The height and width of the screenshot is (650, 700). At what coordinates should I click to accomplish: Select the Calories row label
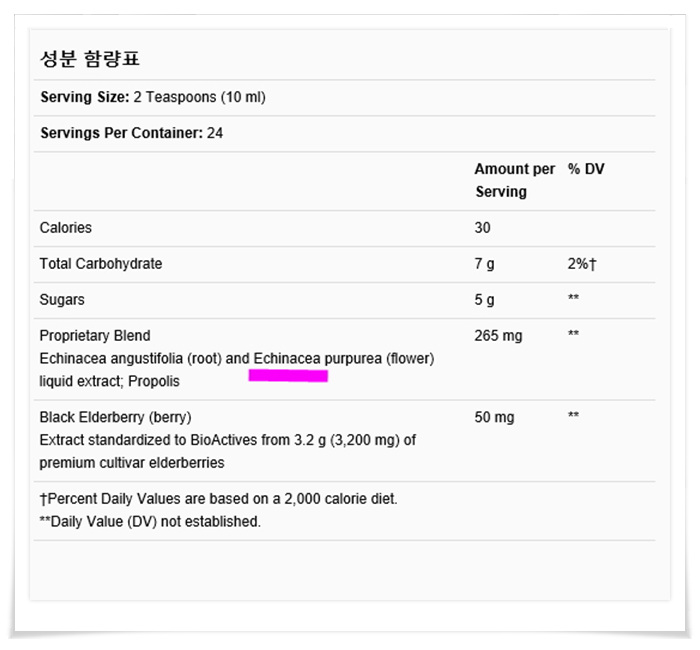pyautogui.click(x=66, y=228)
